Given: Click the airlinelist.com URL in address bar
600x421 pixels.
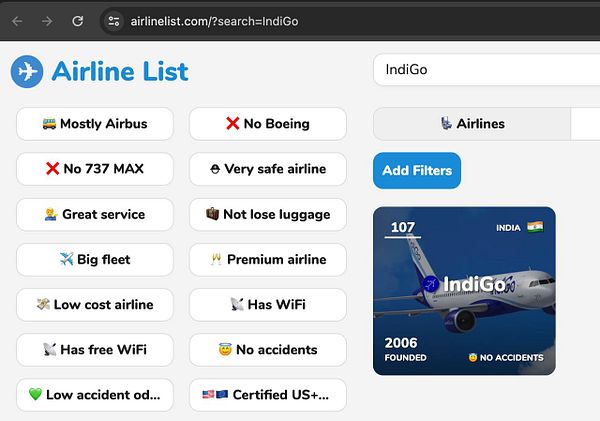Looking at the screenshot, I should (214, 21).
